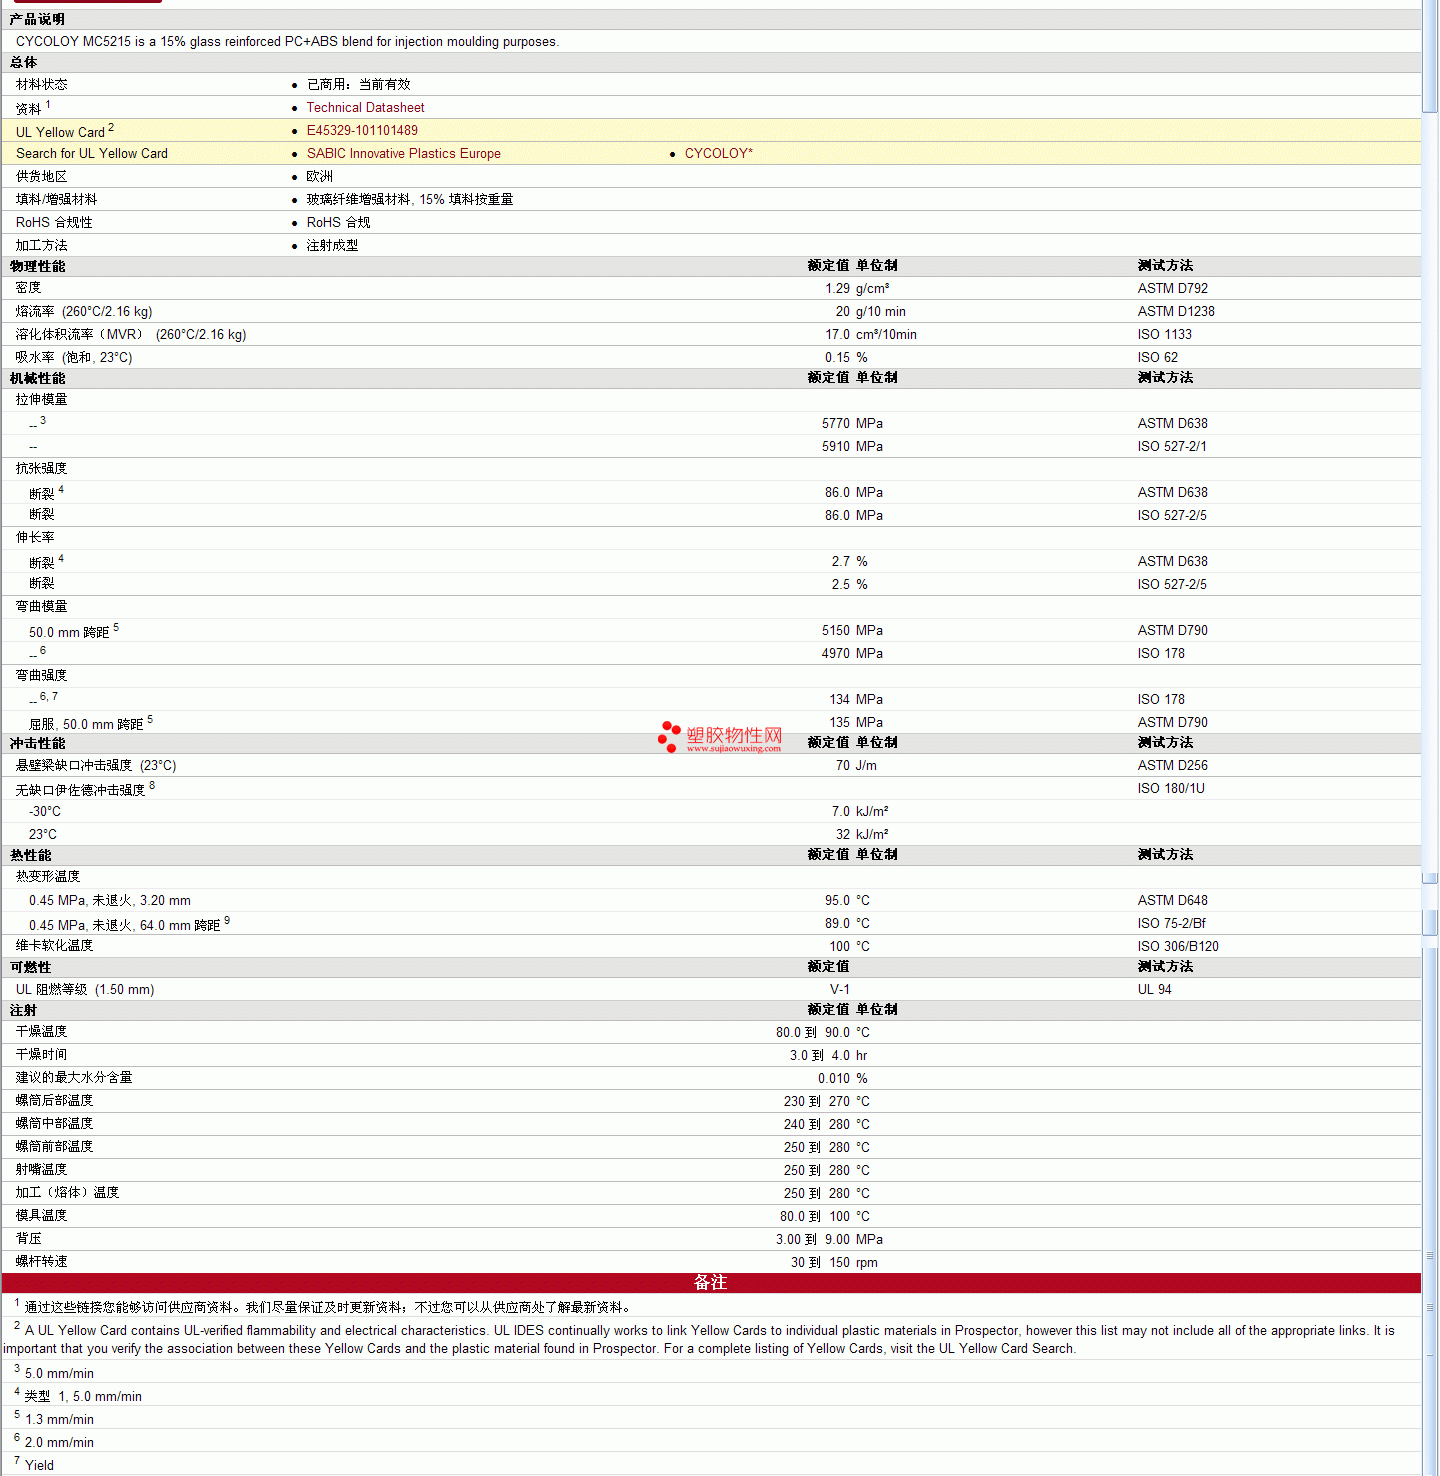
Task: Select the 供货地区 row label
Action: pos(41,177)
